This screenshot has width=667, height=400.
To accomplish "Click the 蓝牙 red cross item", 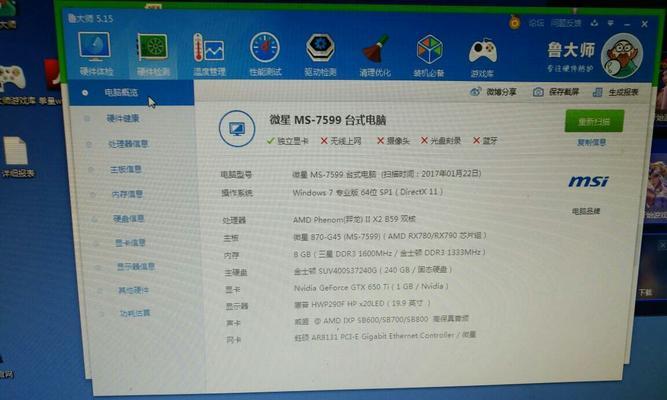I will pos(485,140).
